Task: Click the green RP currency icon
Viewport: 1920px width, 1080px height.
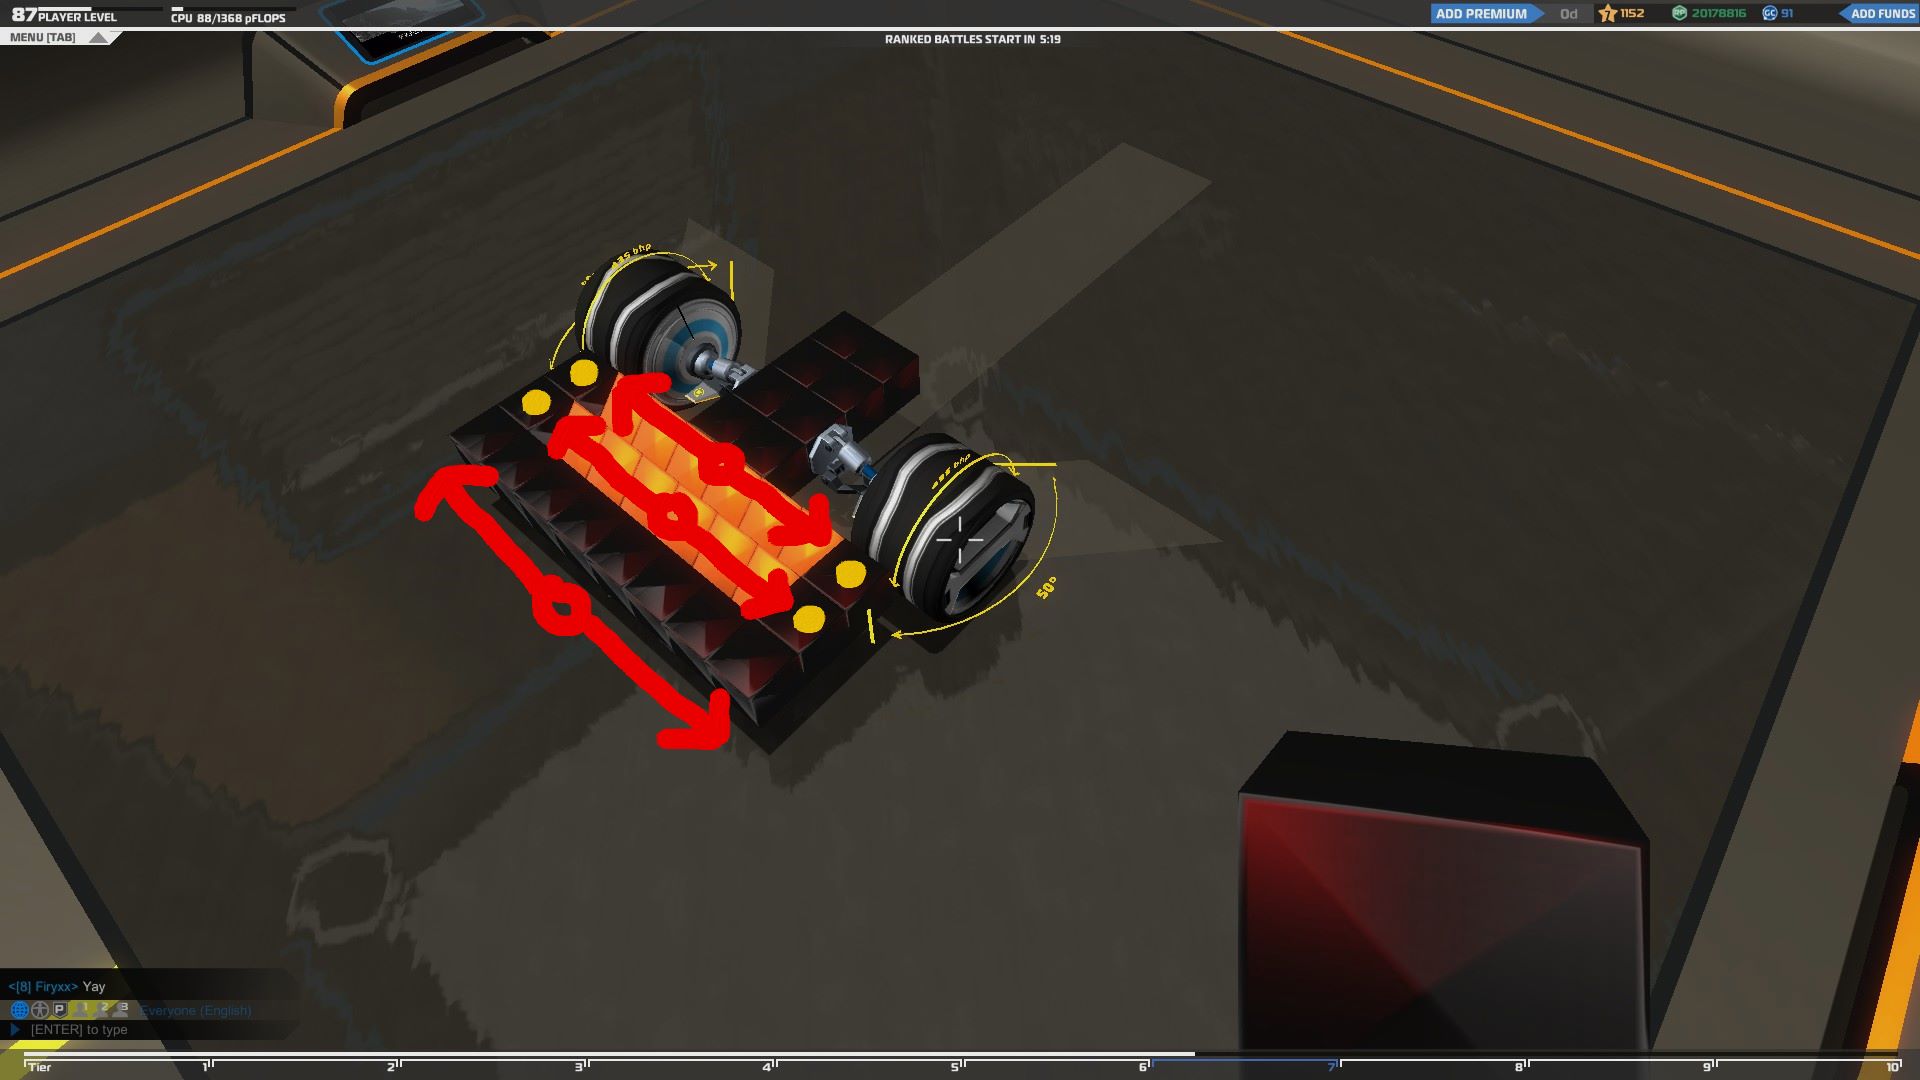Action: click(x=1679, y=13)
